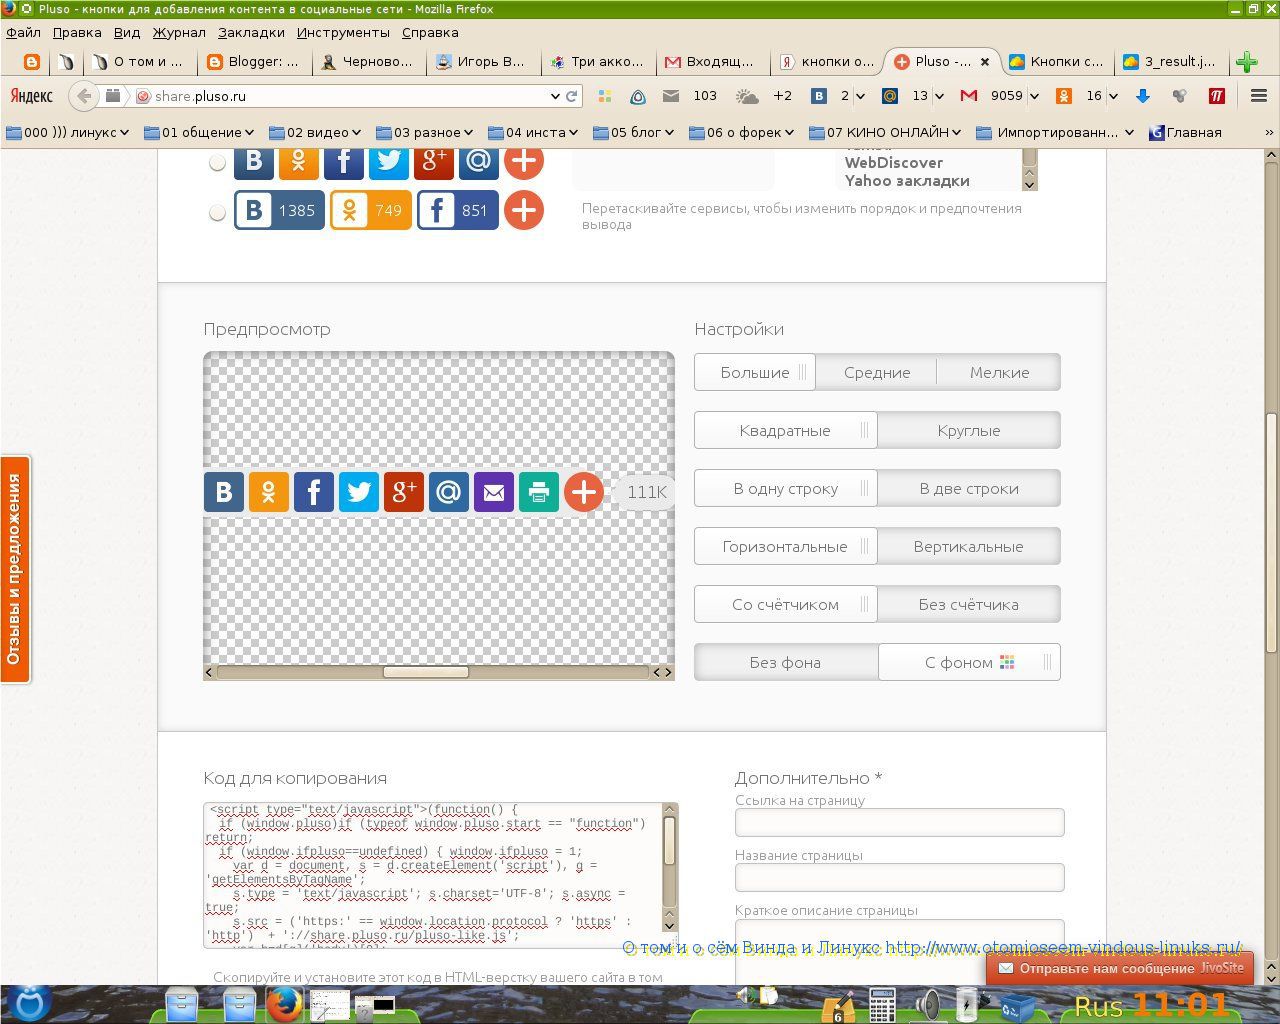Switch to Круглые button shape

tap(968, 430)
